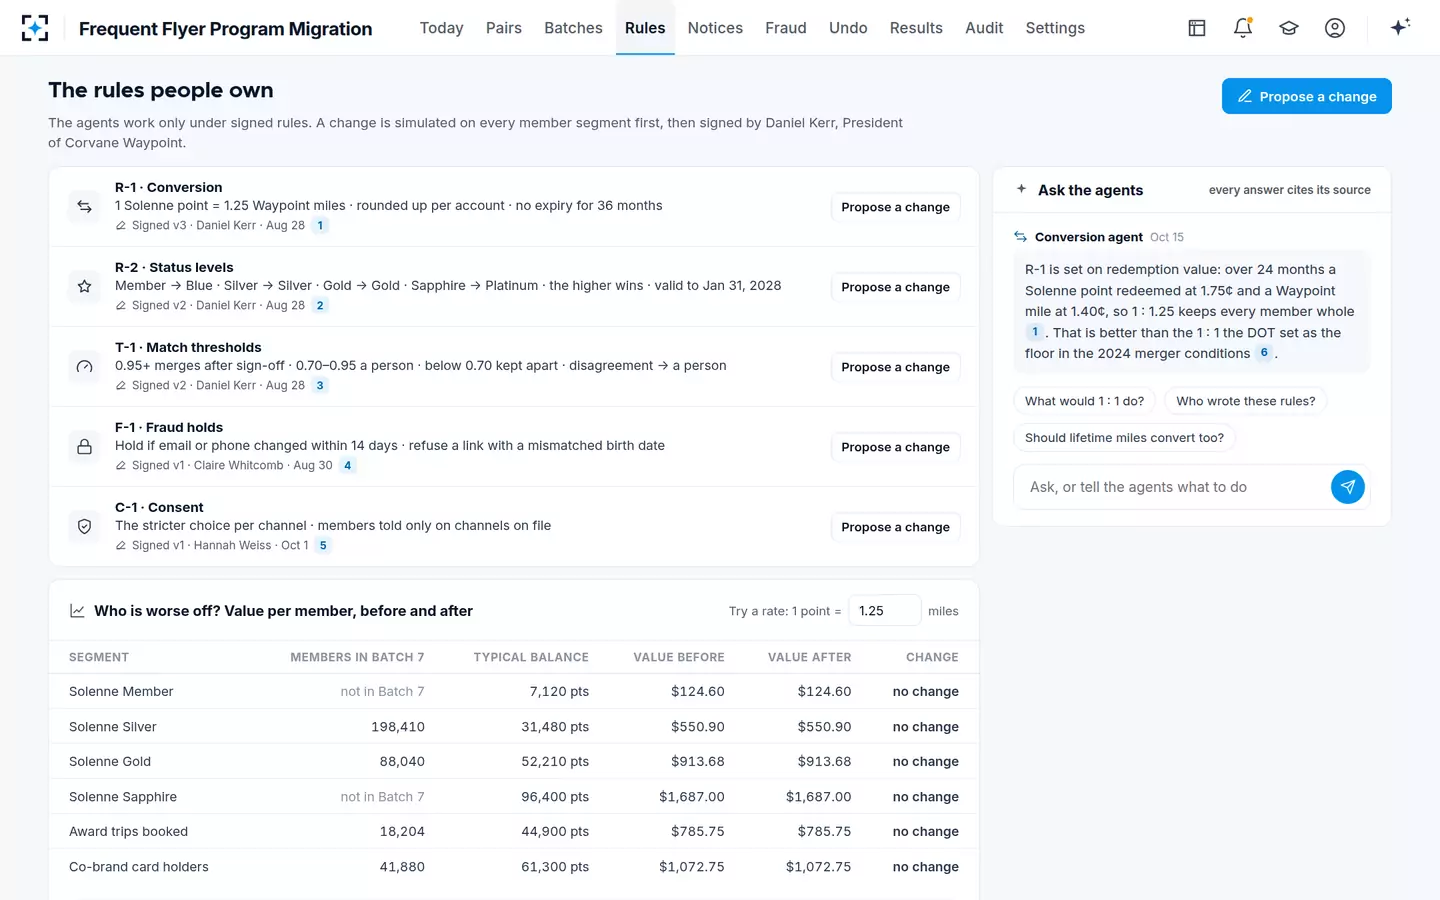Click the blue Propose a change button

1307,96
